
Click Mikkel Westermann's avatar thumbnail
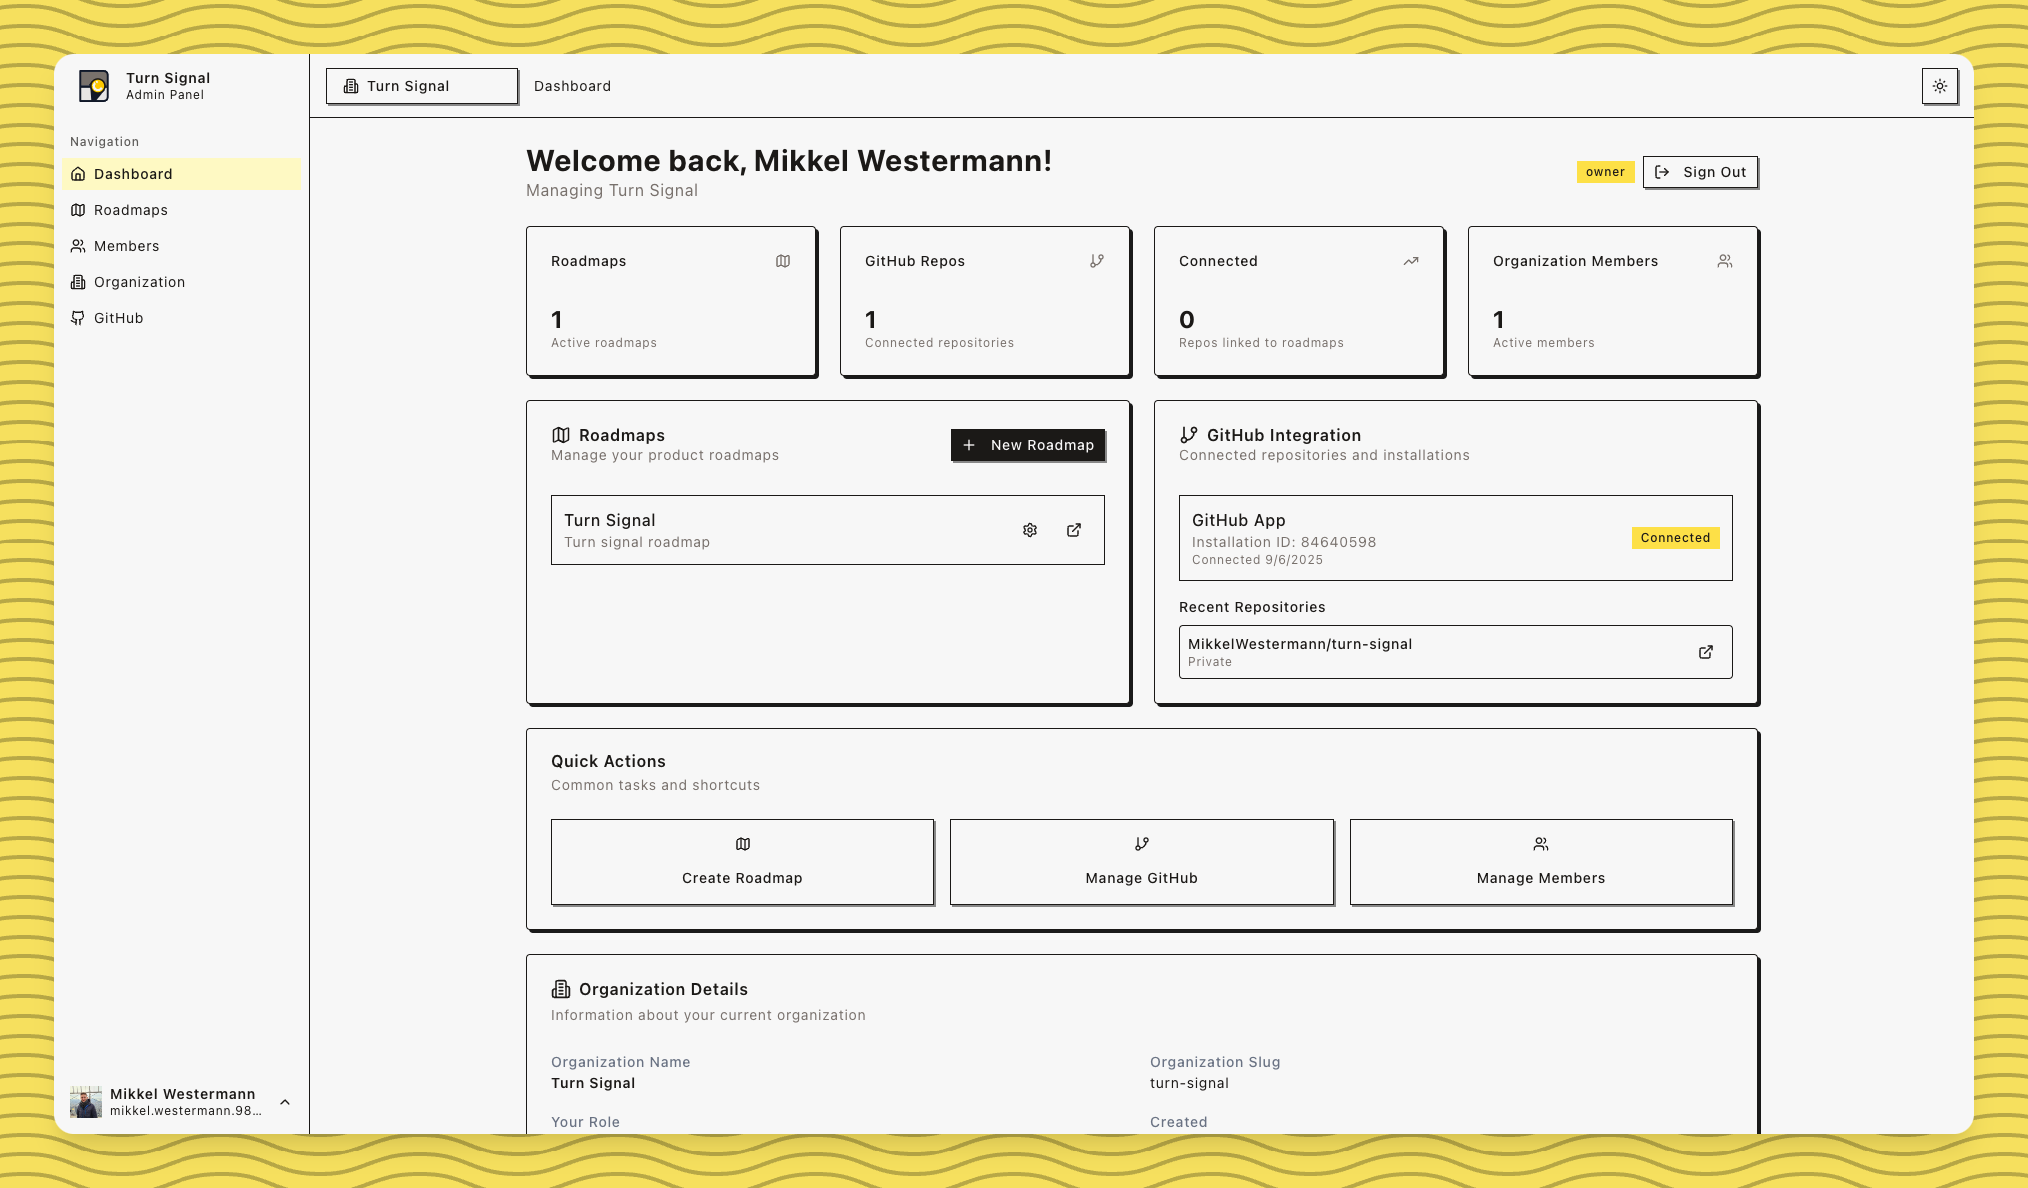[x=86, y=1102]
